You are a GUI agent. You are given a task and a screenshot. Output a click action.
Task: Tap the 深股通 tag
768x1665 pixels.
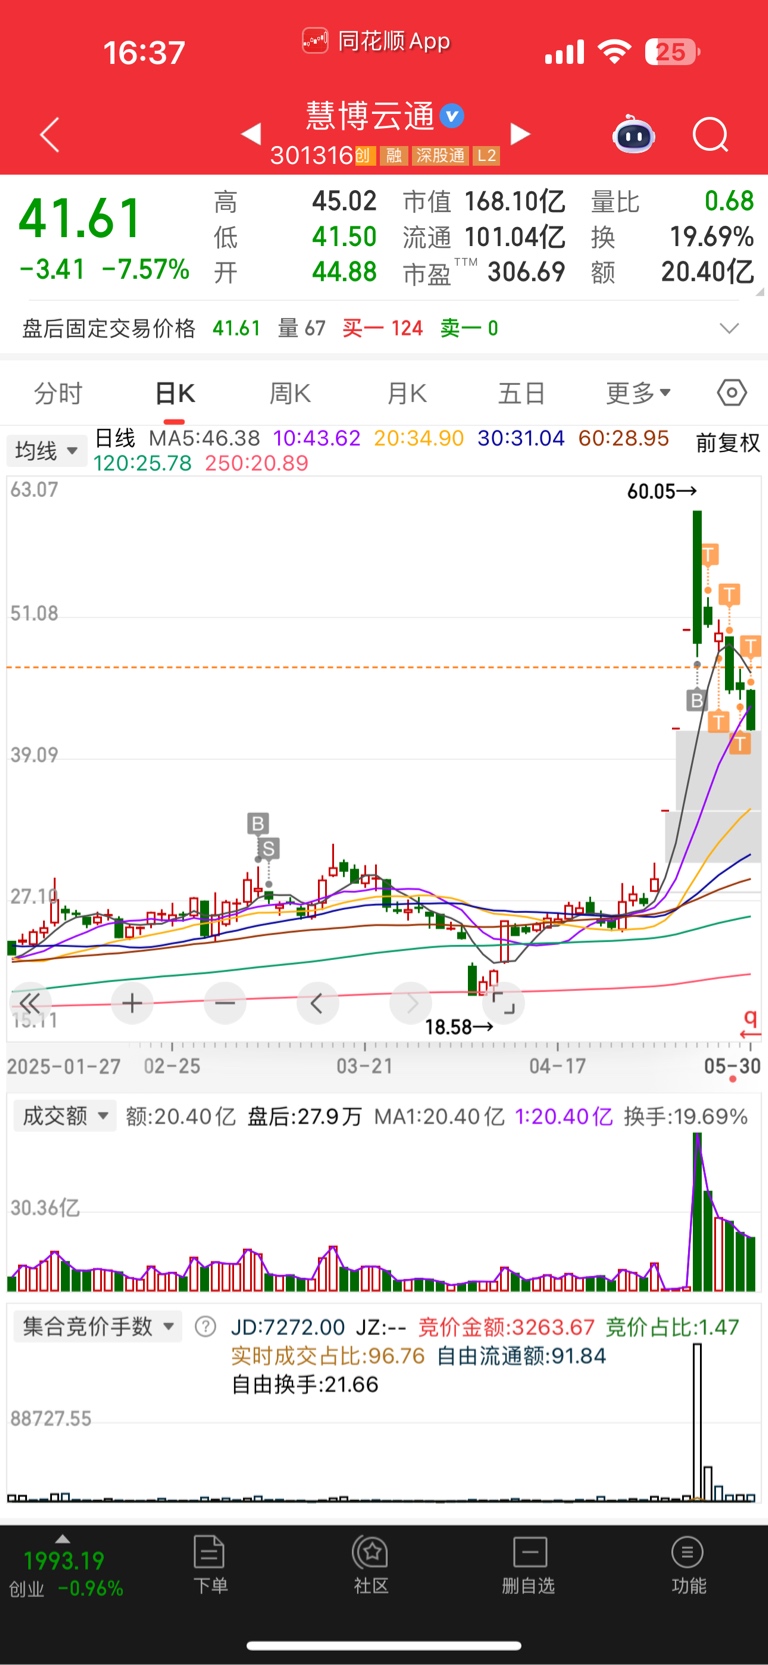coord(440,156)
